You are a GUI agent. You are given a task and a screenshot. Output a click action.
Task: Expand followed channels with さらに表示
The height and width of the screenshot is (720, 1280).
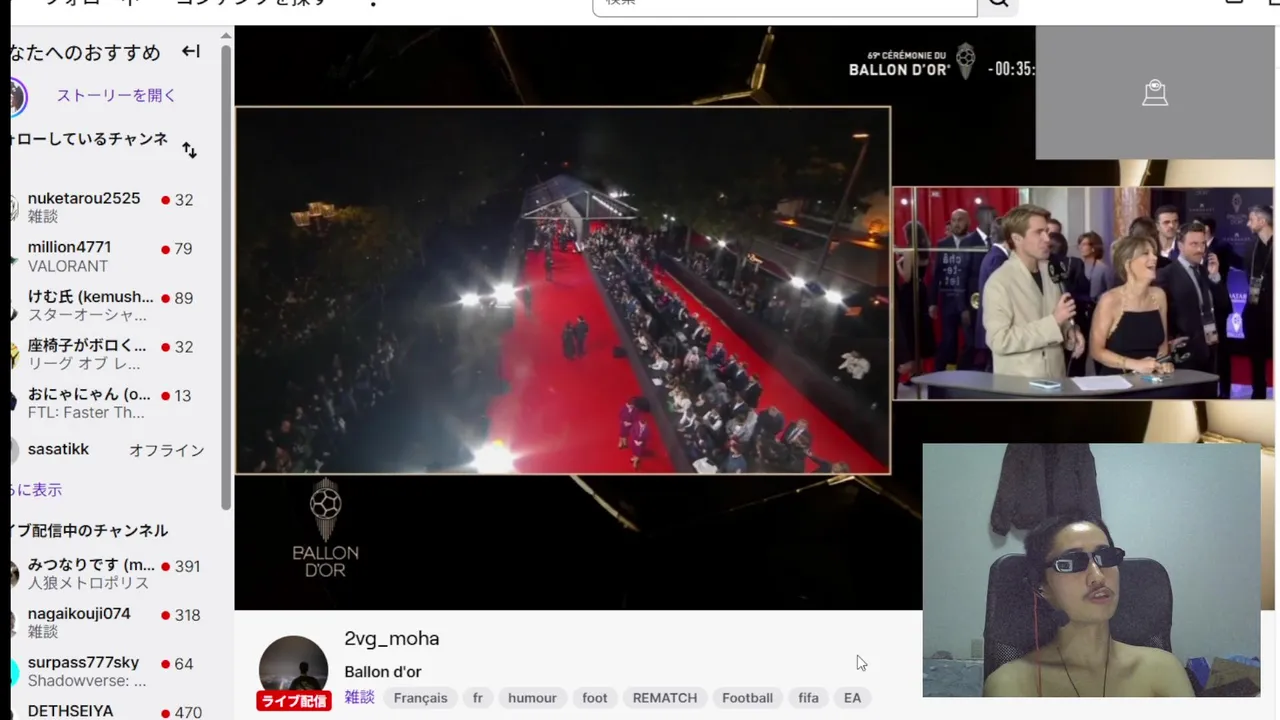point(36,490)
